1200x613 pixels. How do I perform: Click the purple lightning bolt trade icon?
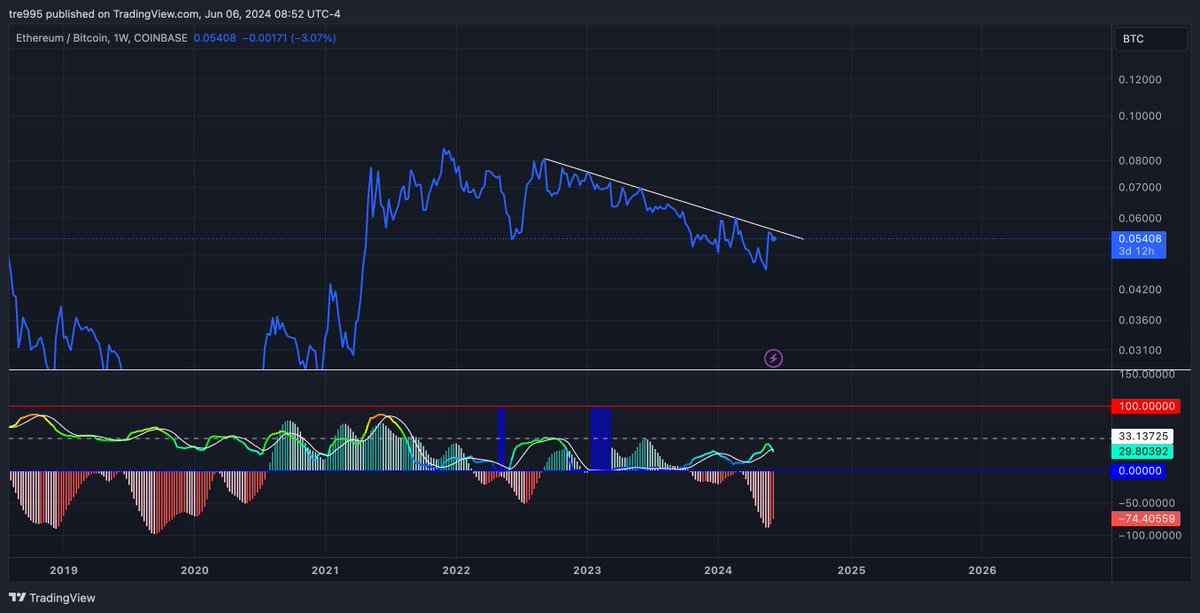coord(773,358)
